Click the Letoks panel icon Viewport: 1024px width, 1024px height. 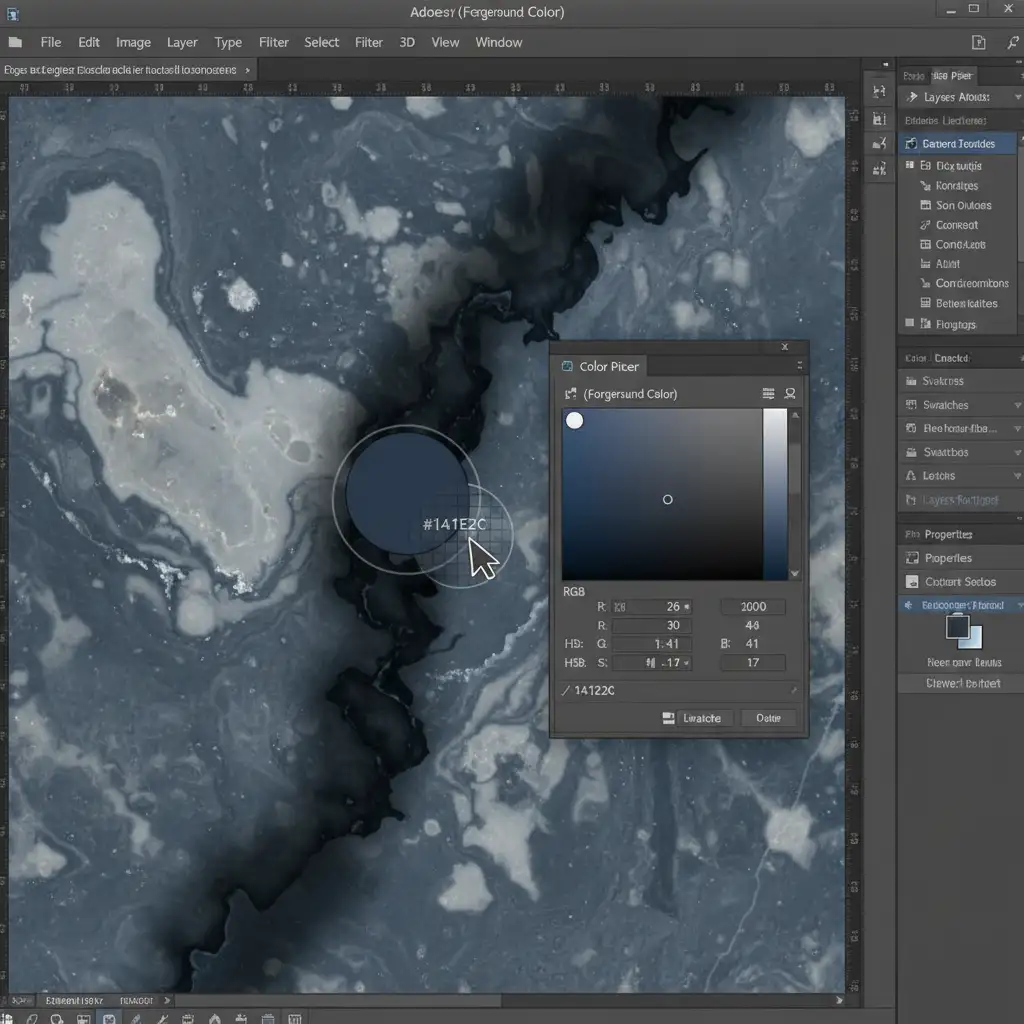point(911,476)
